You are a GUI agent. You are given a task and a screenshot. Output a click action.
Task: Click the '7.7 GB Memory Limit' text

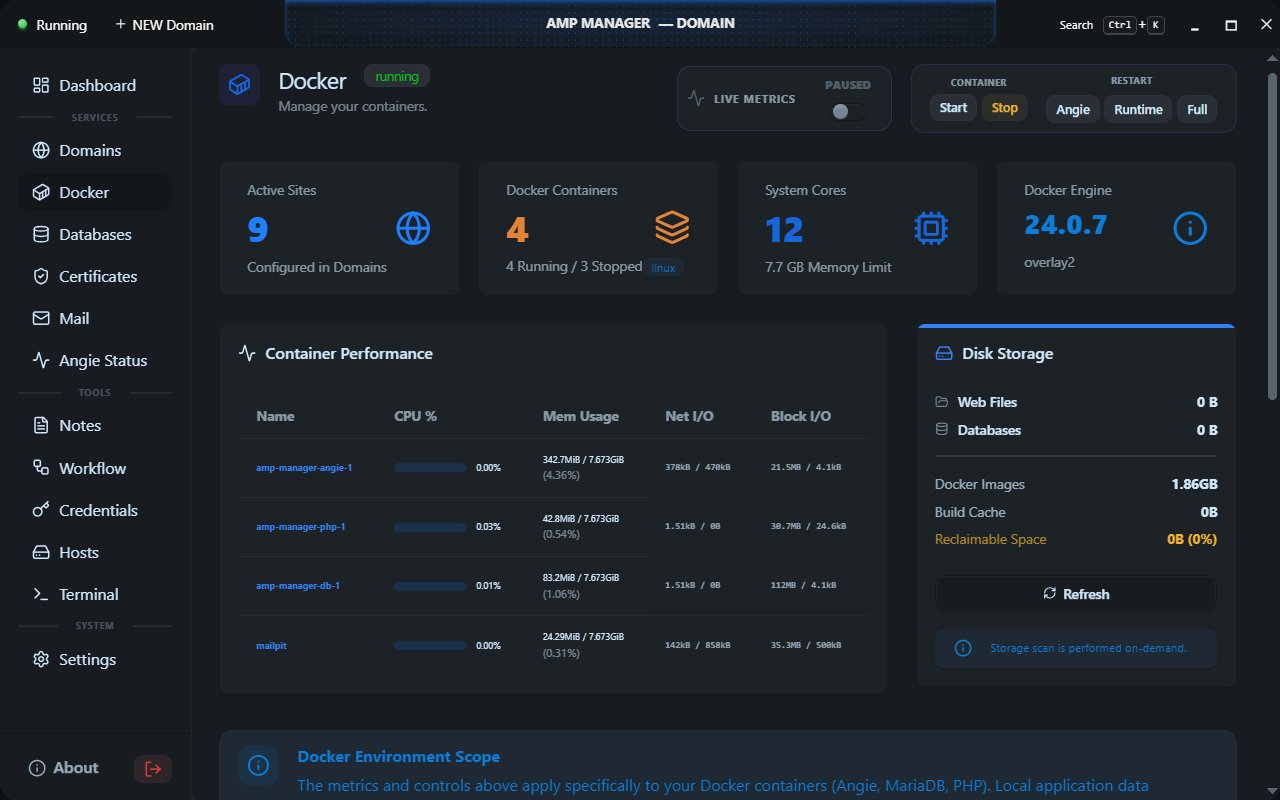click(x=828, y=267)
